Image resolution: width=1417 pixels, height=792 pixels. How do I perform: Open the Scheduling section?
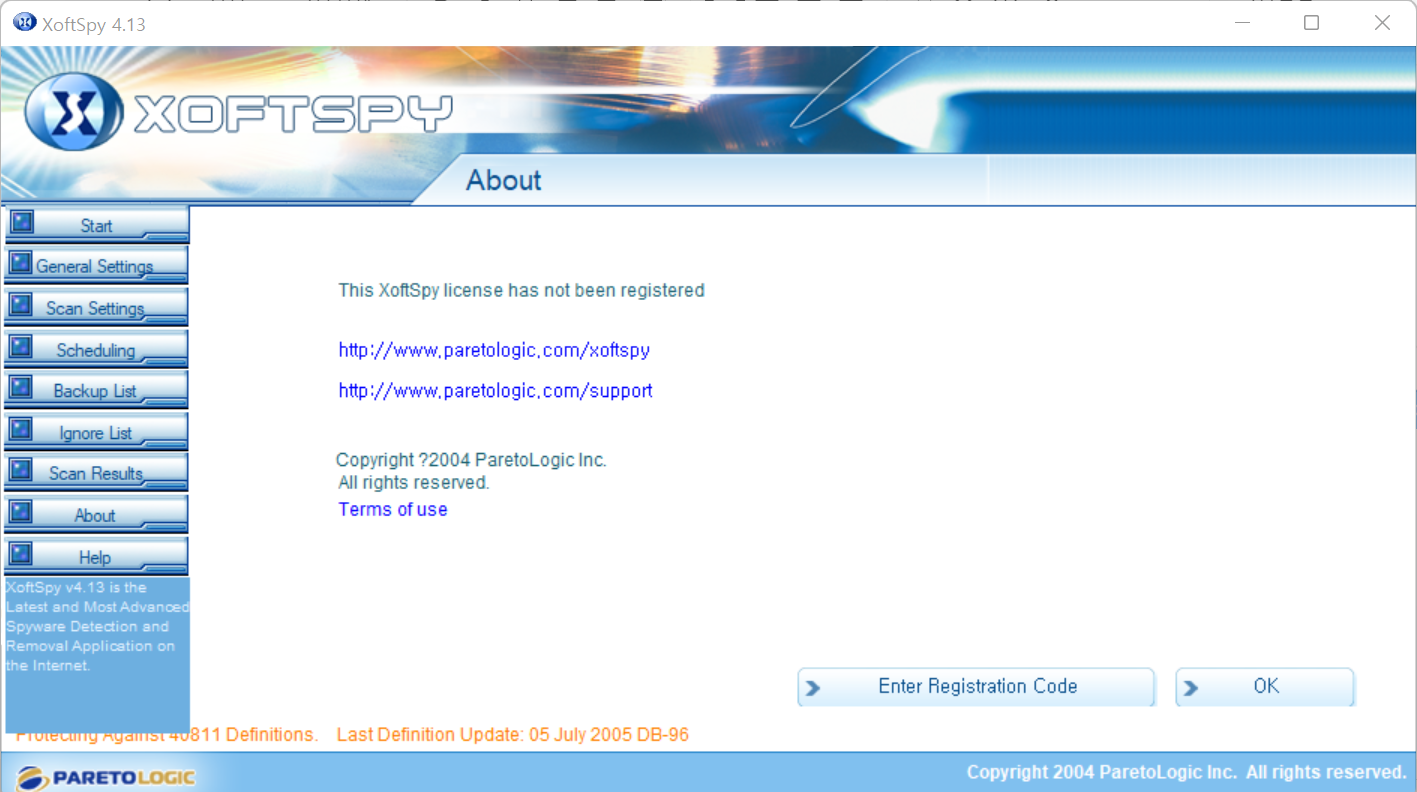click(96, 350)
